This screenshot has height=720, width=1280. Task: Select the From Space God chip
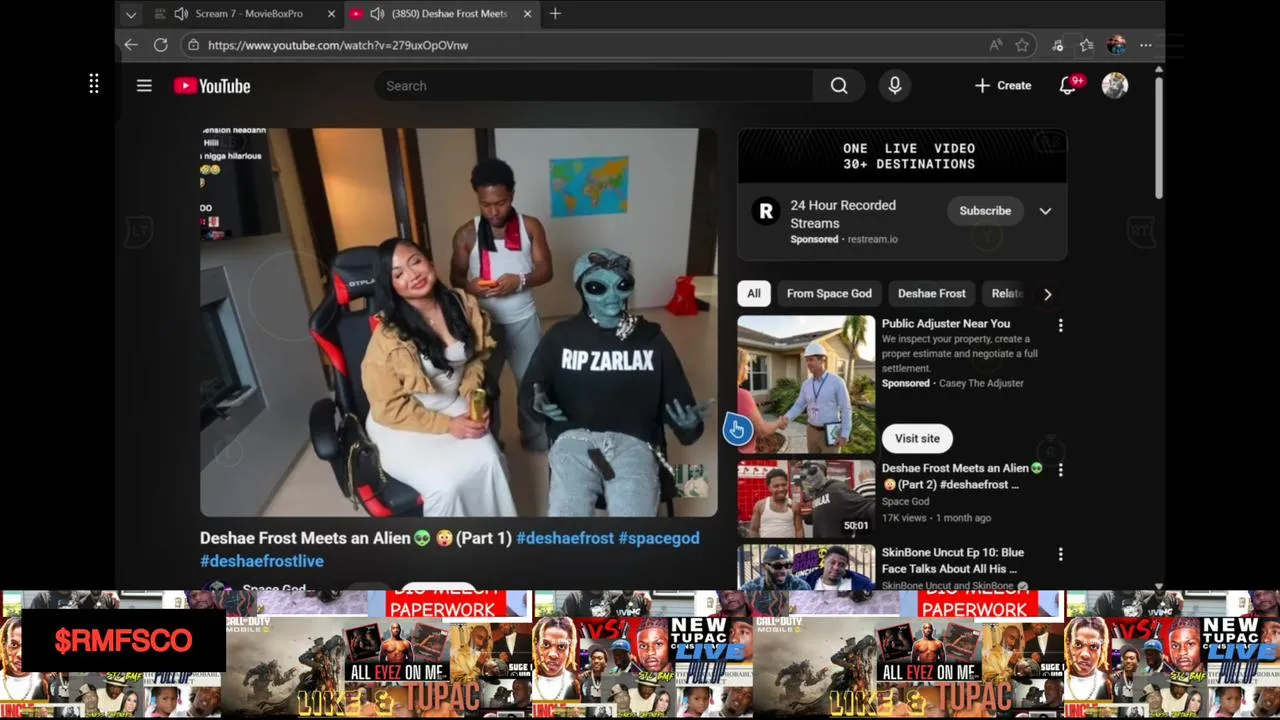pos(829,293)
